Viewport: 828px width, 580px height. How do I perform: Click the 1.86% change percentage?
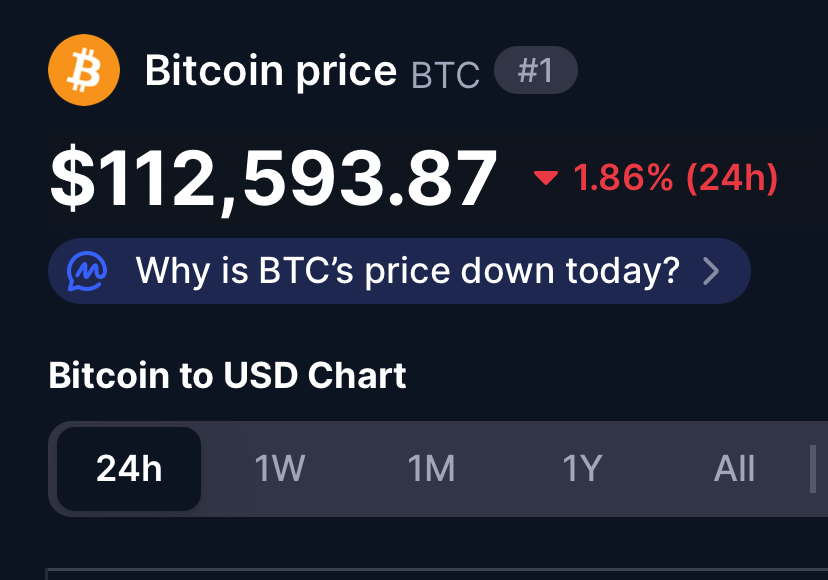623,178
